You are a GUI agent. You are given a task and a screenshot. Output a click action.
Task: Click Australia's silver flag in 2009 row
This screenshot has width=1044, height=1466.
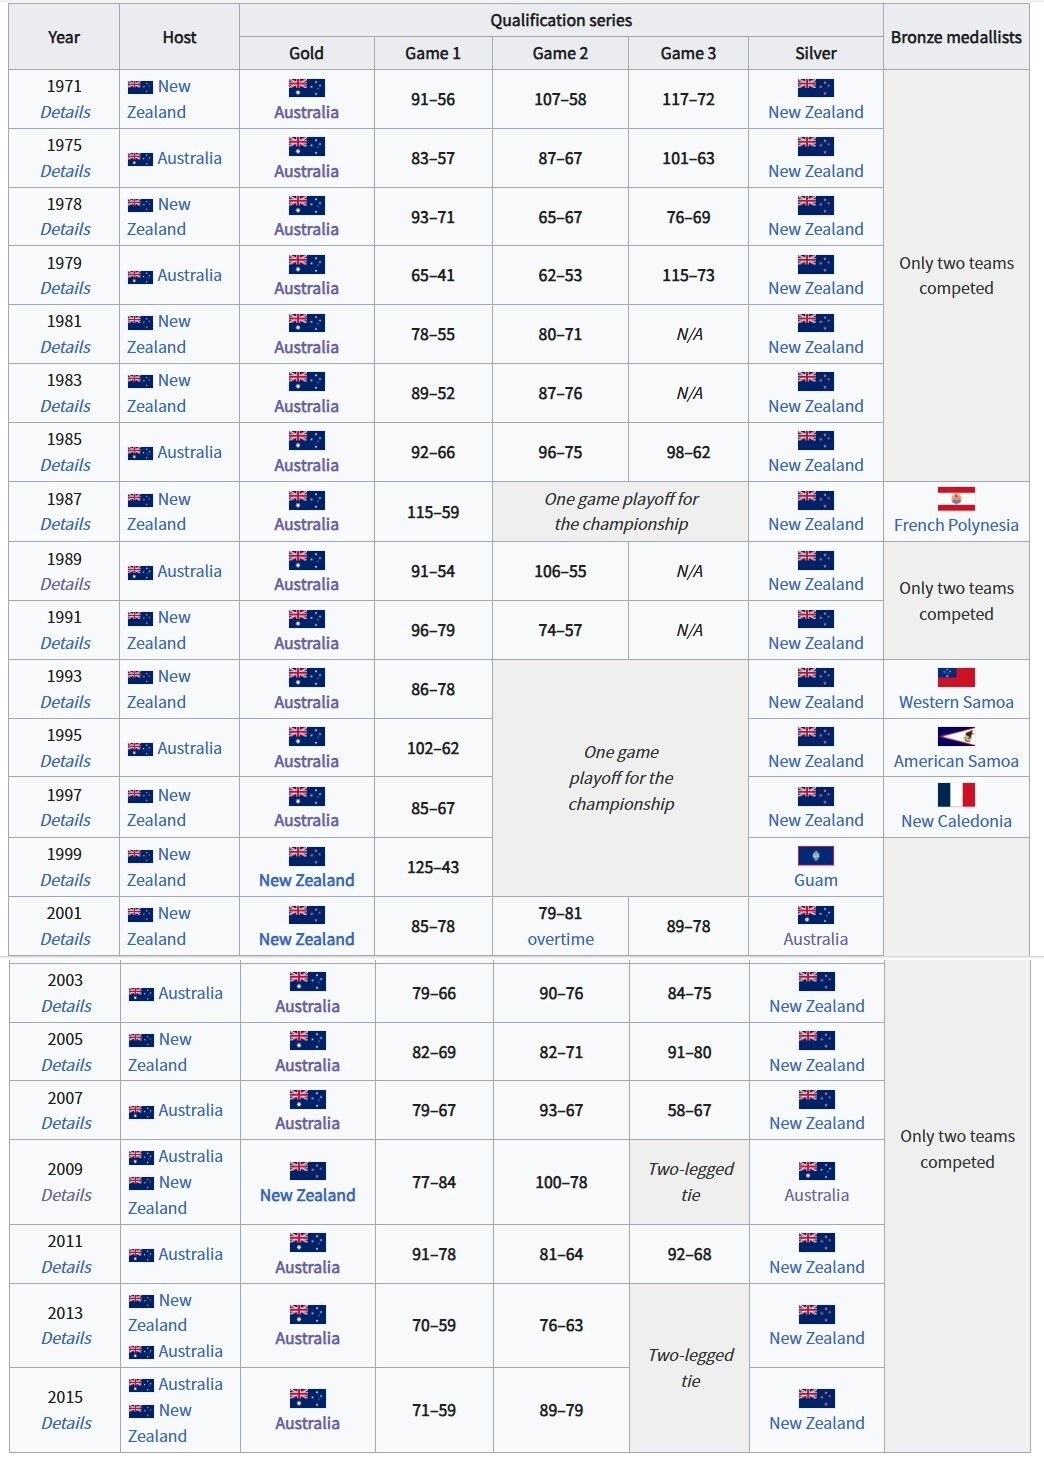[x=817, y=1170]
